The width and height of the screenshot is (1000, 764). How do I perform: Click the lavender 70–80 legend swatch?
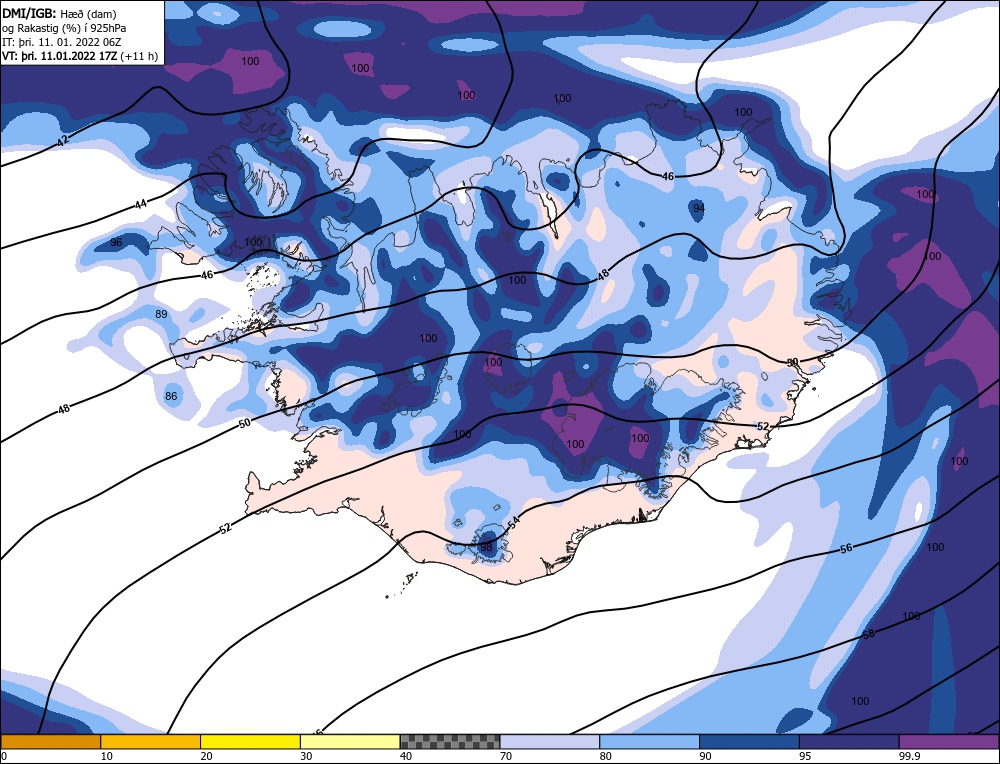550,742
